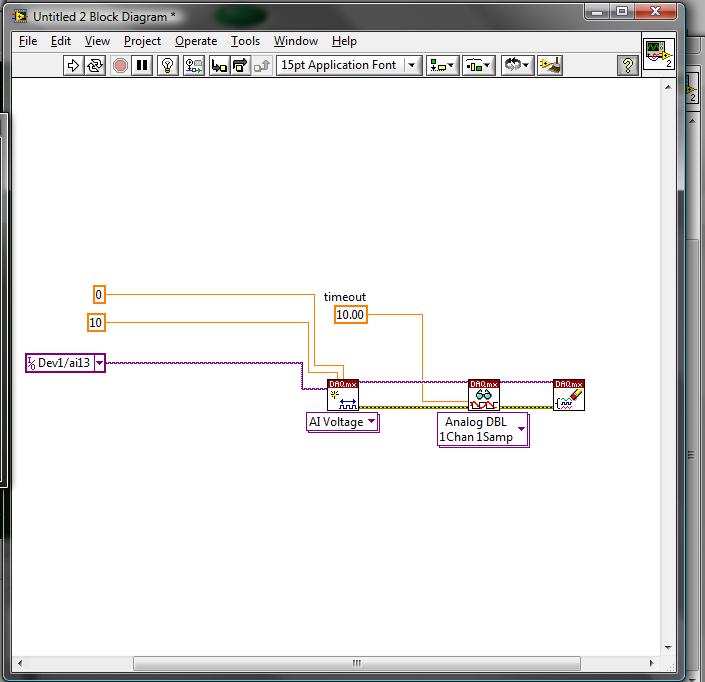The image size is (705, 682).
Task: Click the Pause button
Action: pyautogui.click(x=142, y=66)
